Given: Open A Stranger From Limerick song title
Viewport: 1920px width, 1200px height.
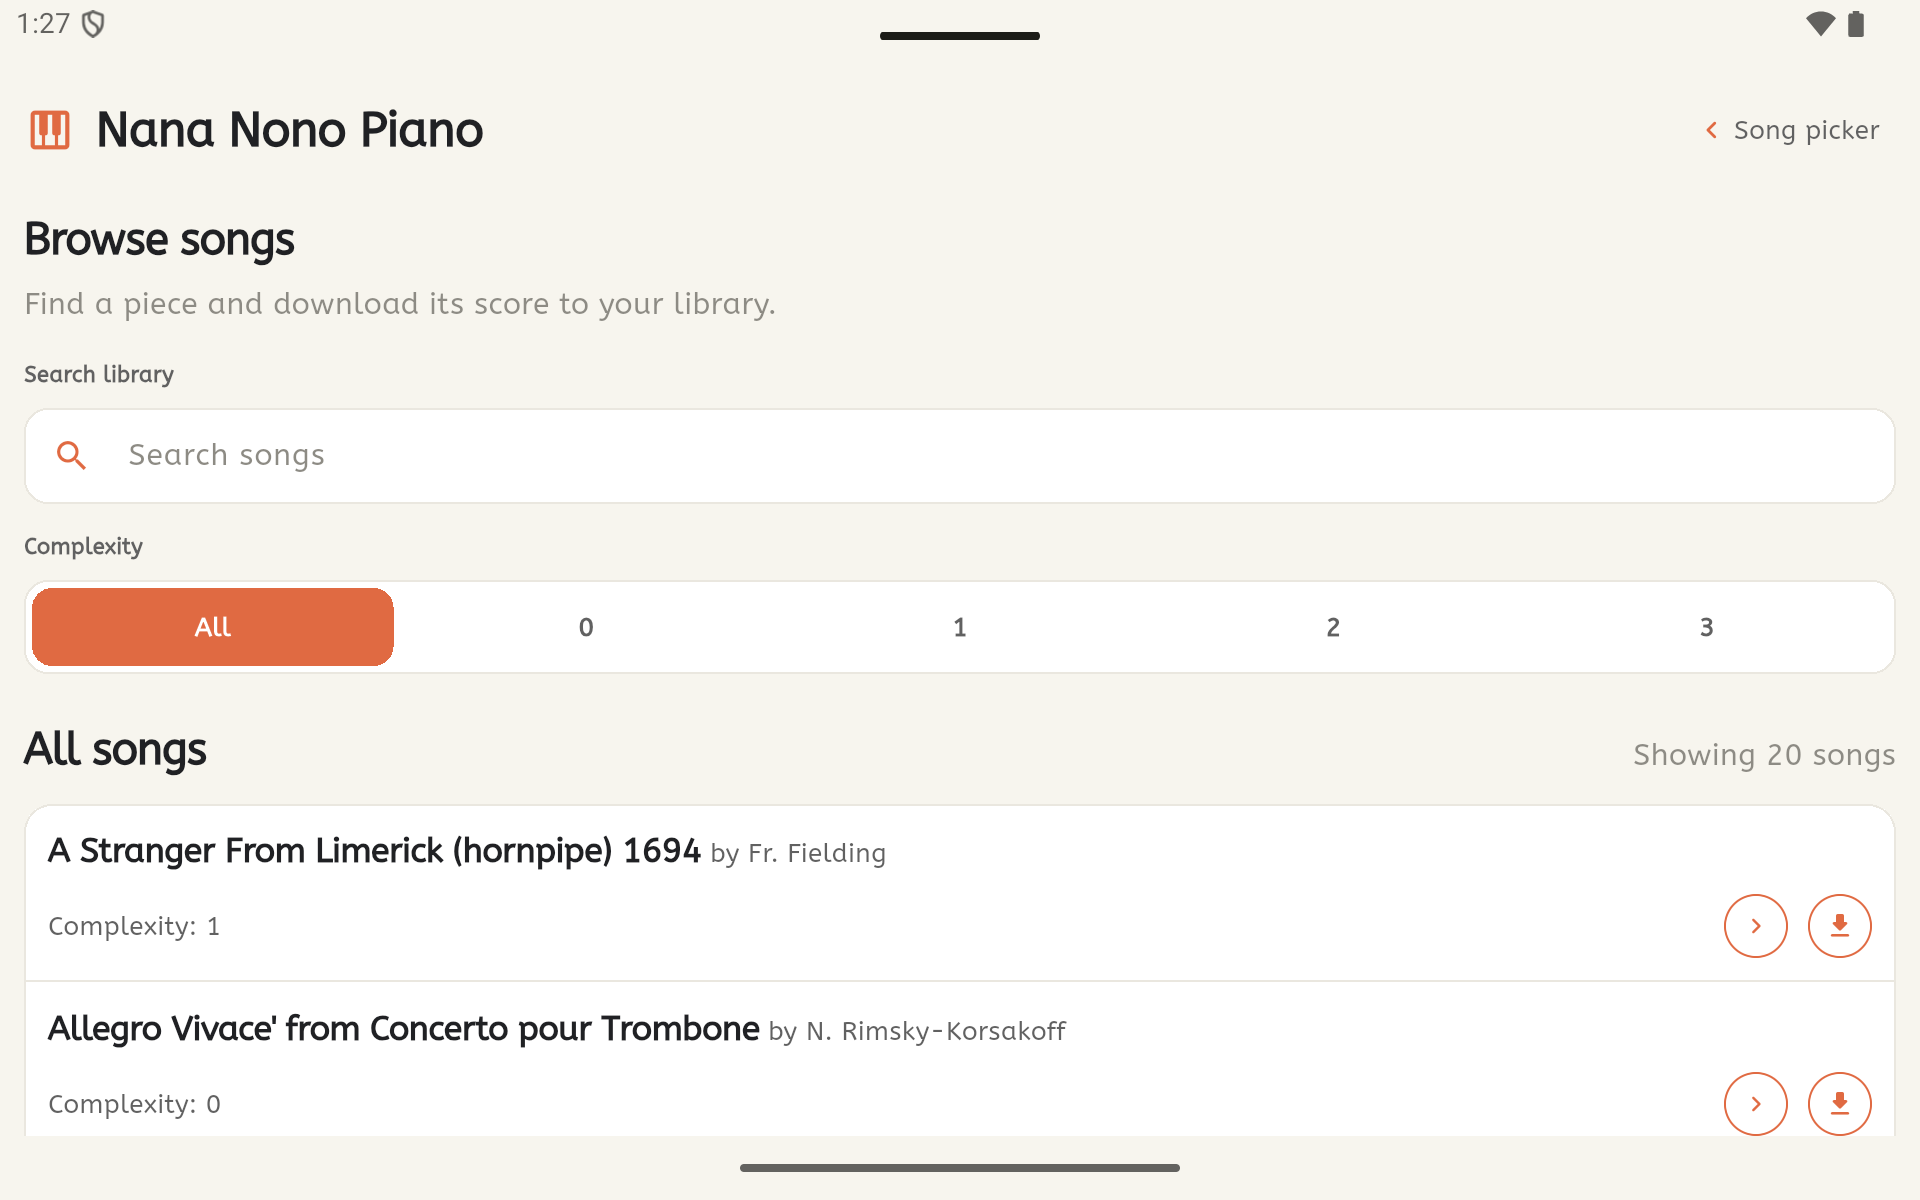Looking at the screenshot, I should coord(374,851).
